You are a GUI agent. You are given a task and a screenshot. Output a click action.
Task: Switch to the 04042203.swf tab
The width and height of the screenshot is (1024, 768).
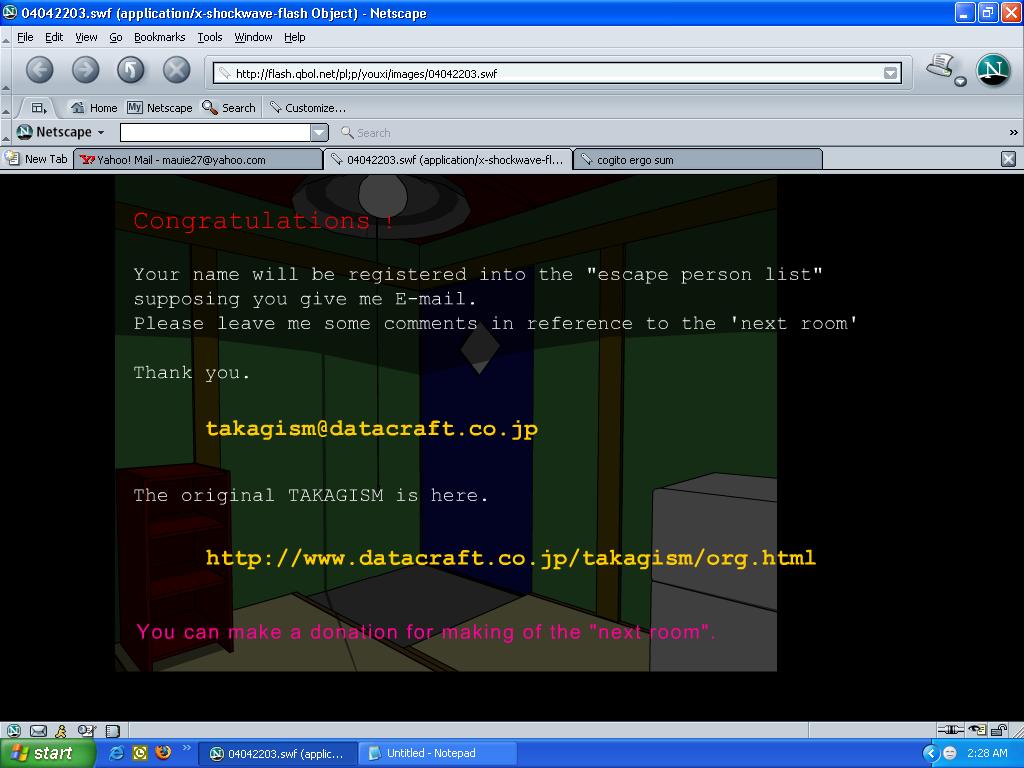(448, 159)
